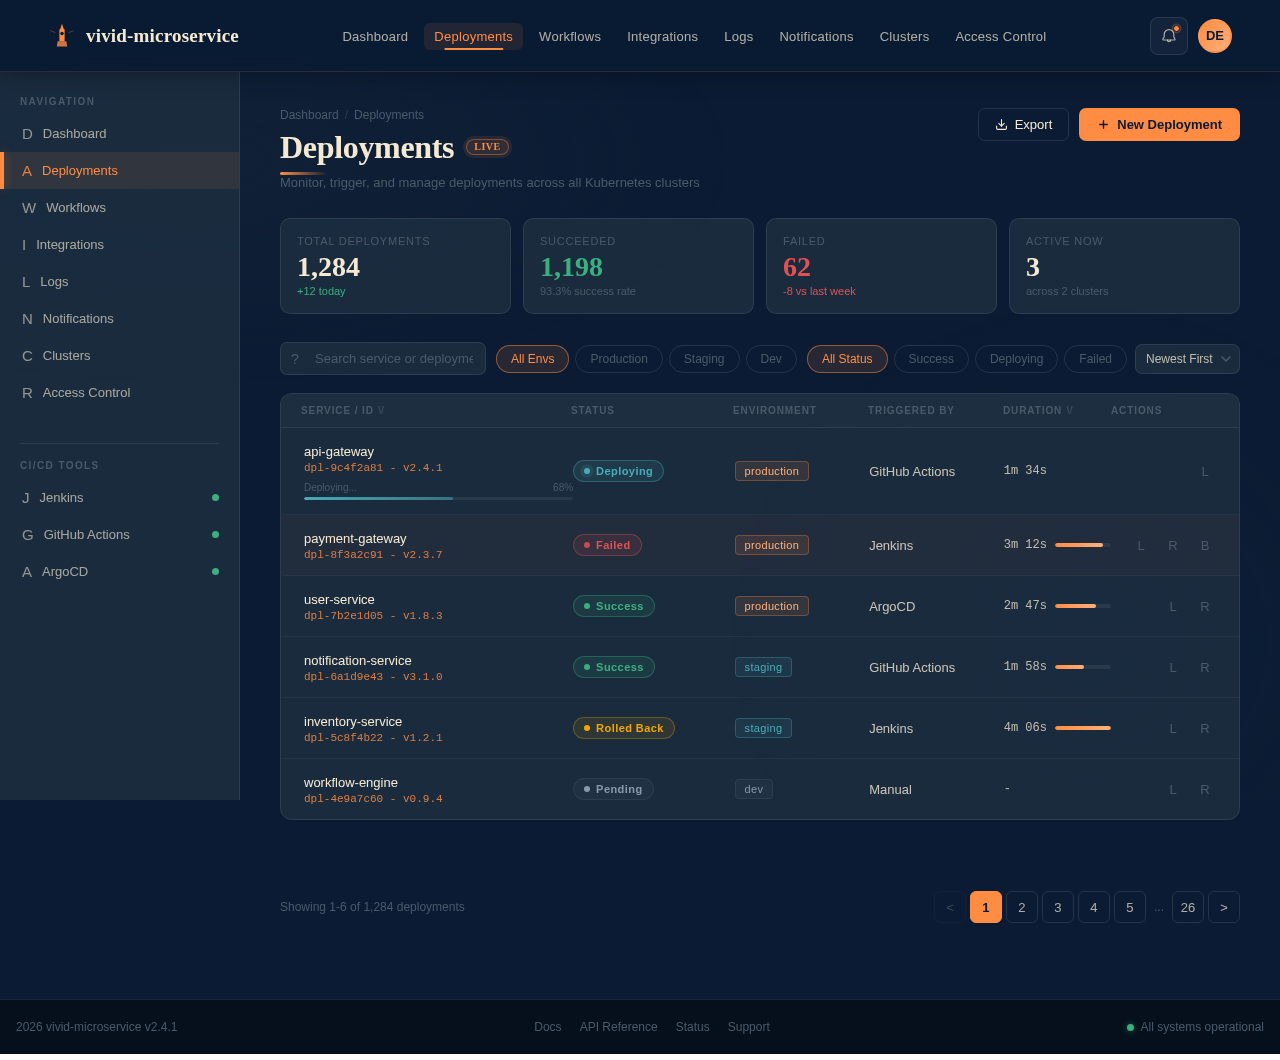Open the notifications bell icon

point(1168,35)
